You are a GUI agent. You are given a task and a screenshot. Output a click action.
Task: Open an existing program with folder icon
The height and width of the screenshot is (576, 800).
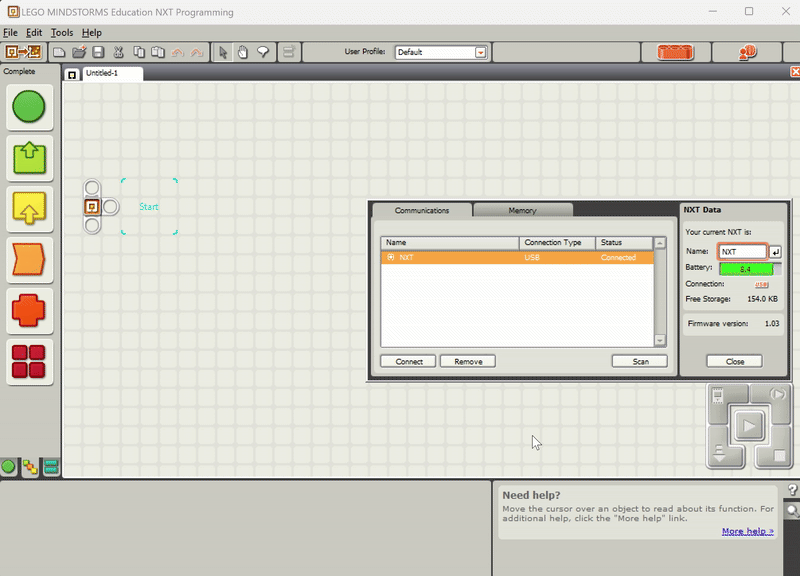[79, 52]
